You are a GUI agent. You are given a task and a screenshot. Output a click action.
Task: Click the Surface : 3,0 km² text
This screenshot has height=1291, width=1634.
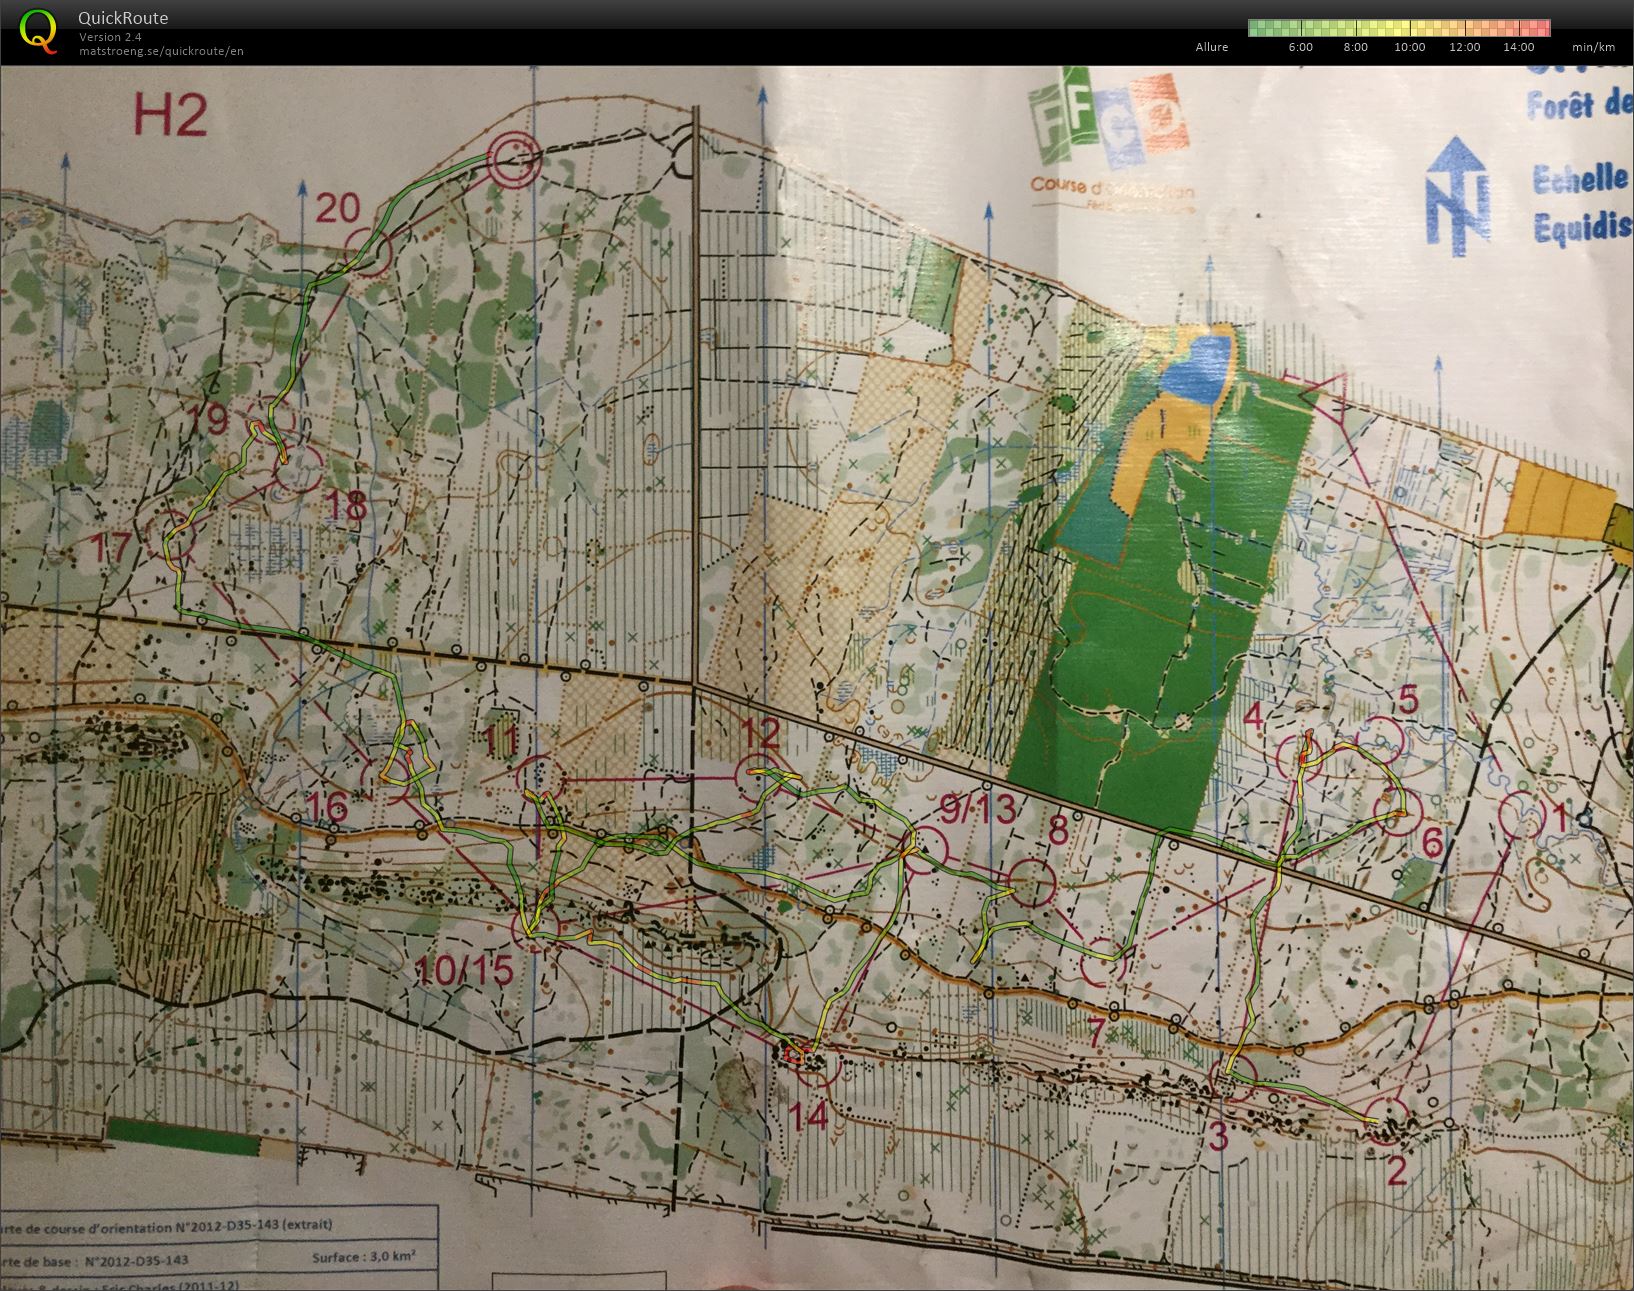pyautogui.click(x=364, y=1258)
